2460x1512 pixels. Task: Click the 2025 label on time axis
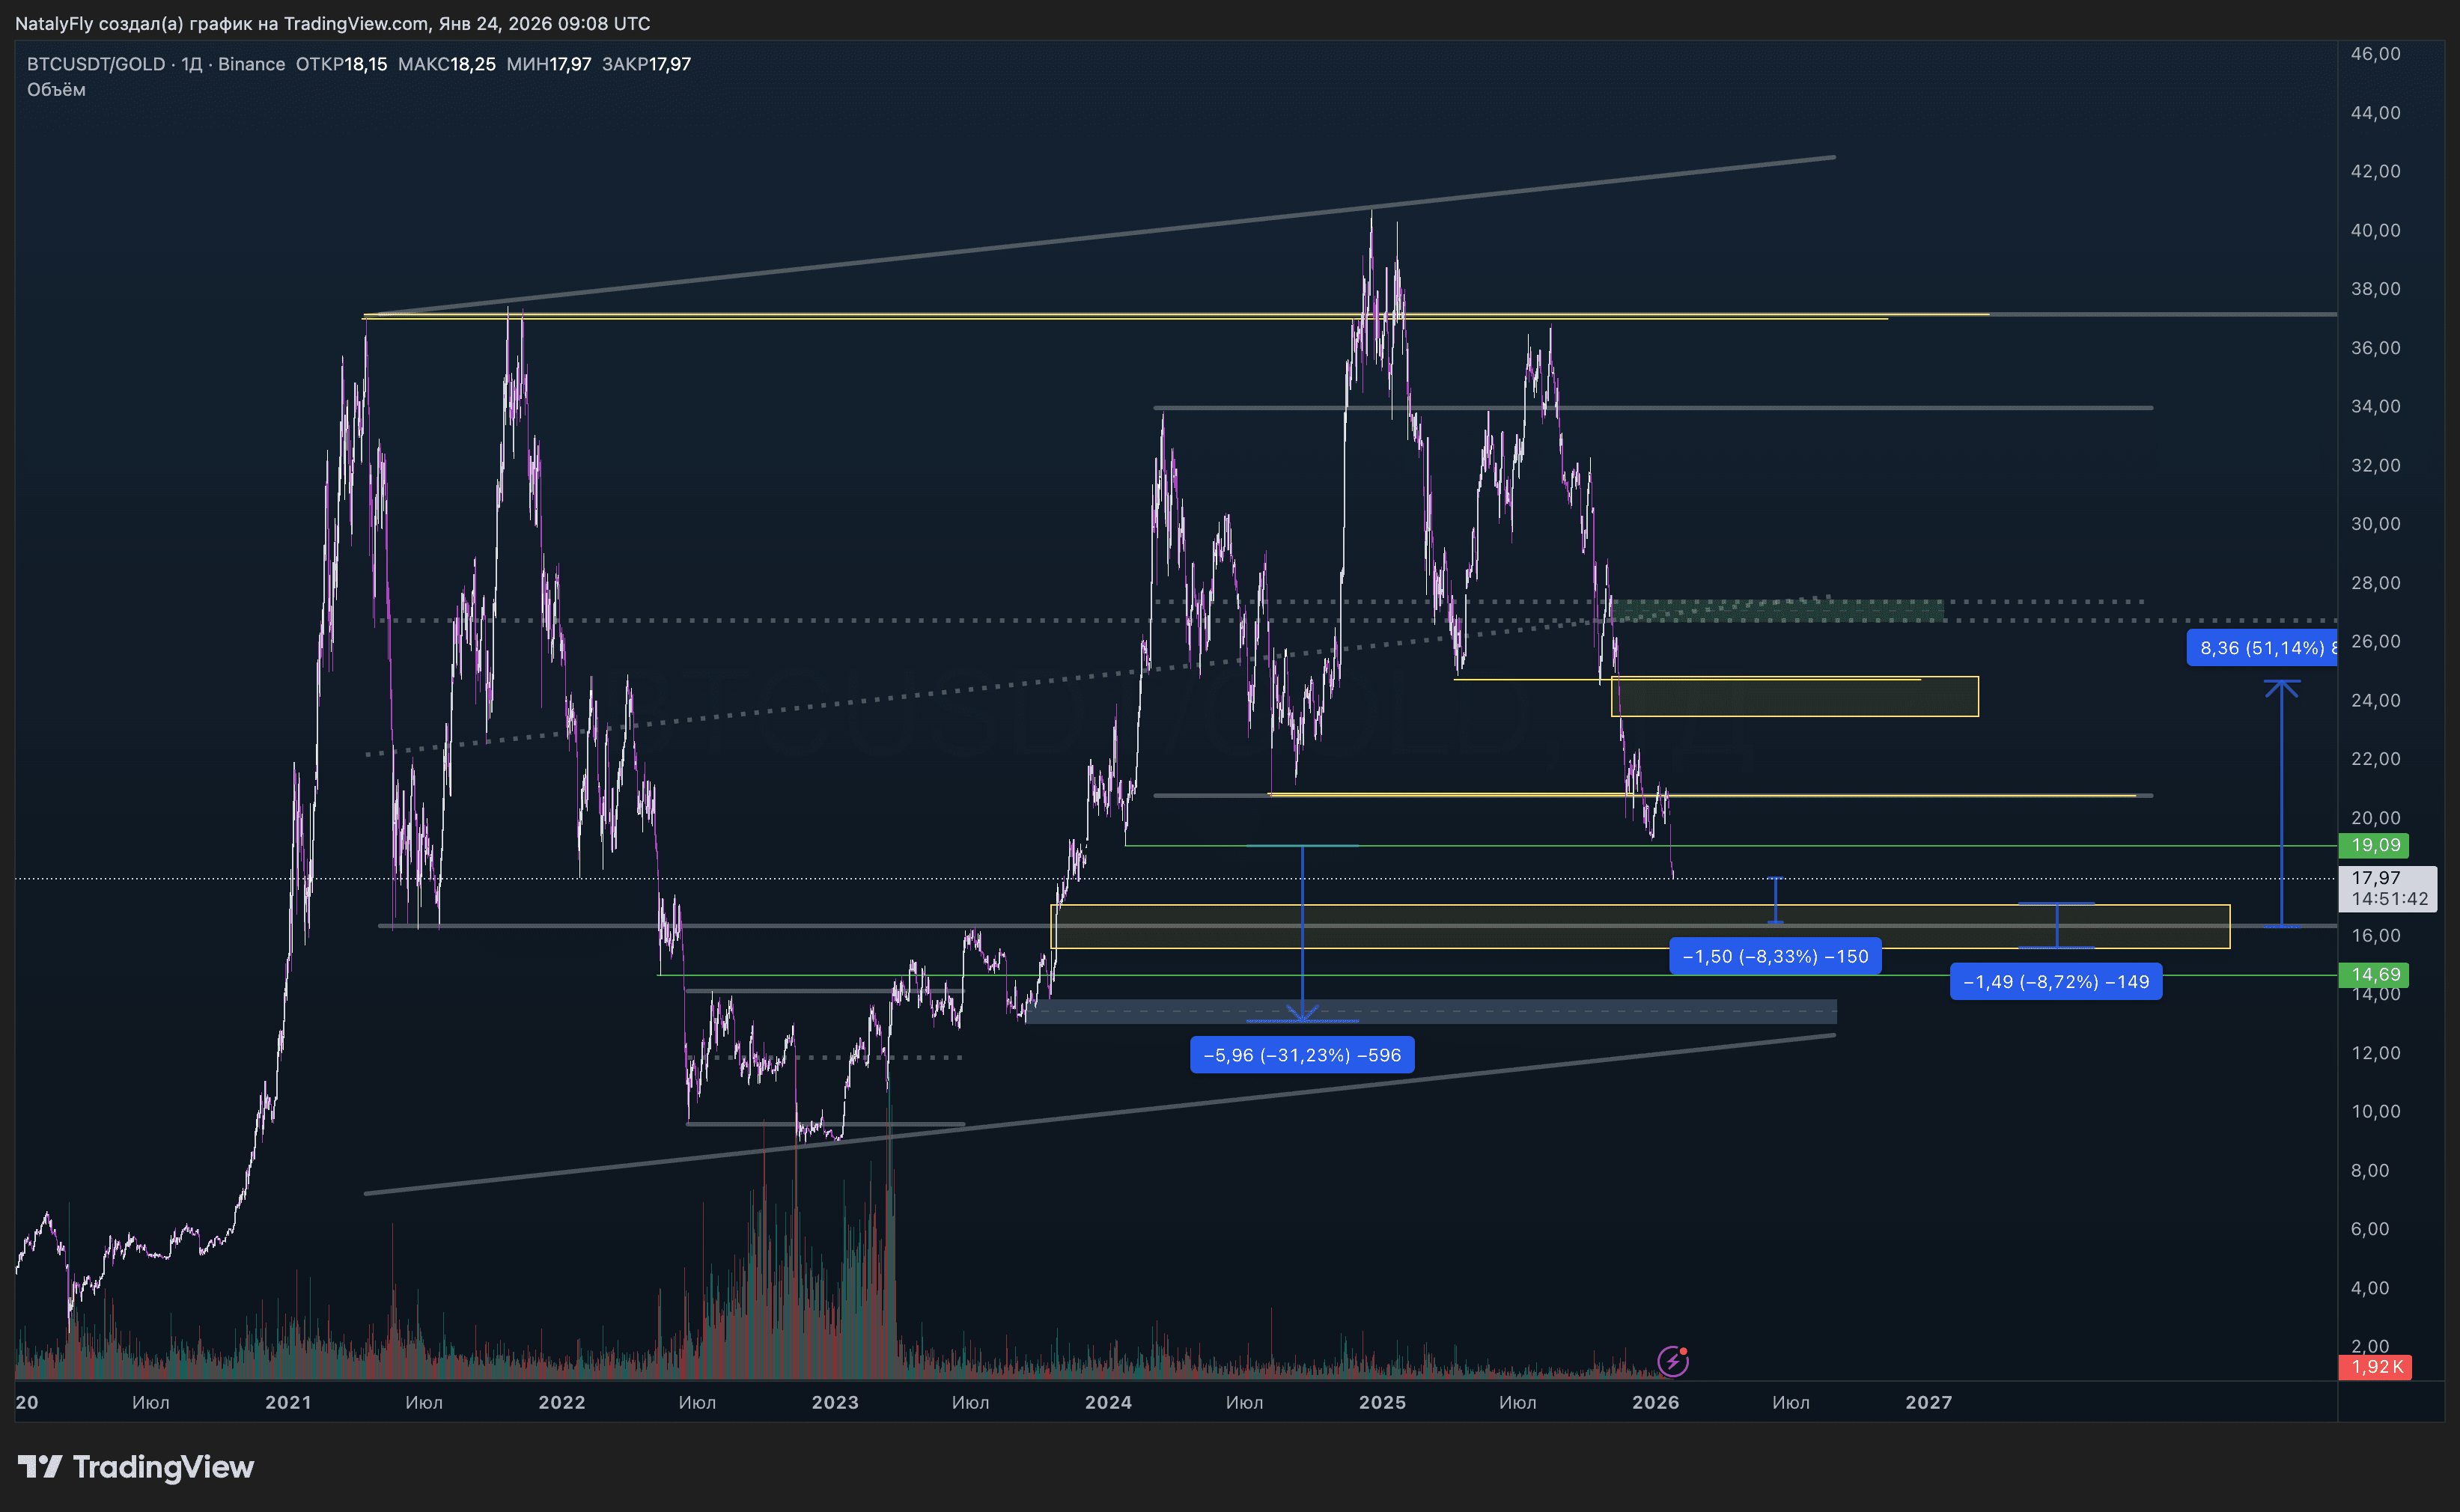1382,1402
